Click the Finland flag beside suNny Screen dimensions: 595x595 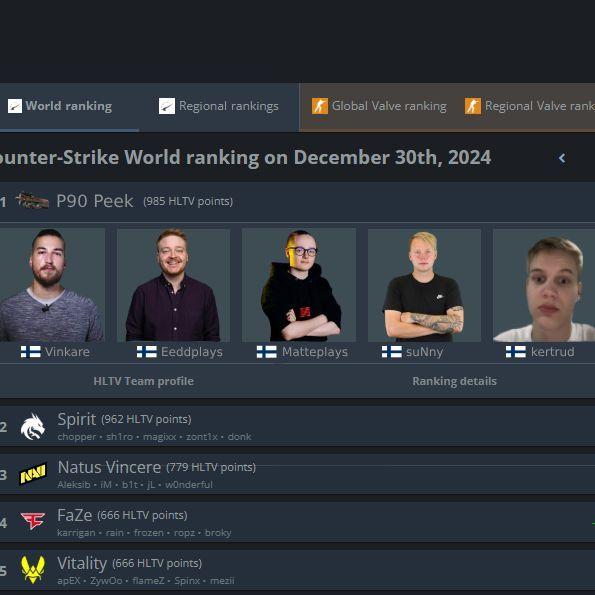tap(392, 352)
